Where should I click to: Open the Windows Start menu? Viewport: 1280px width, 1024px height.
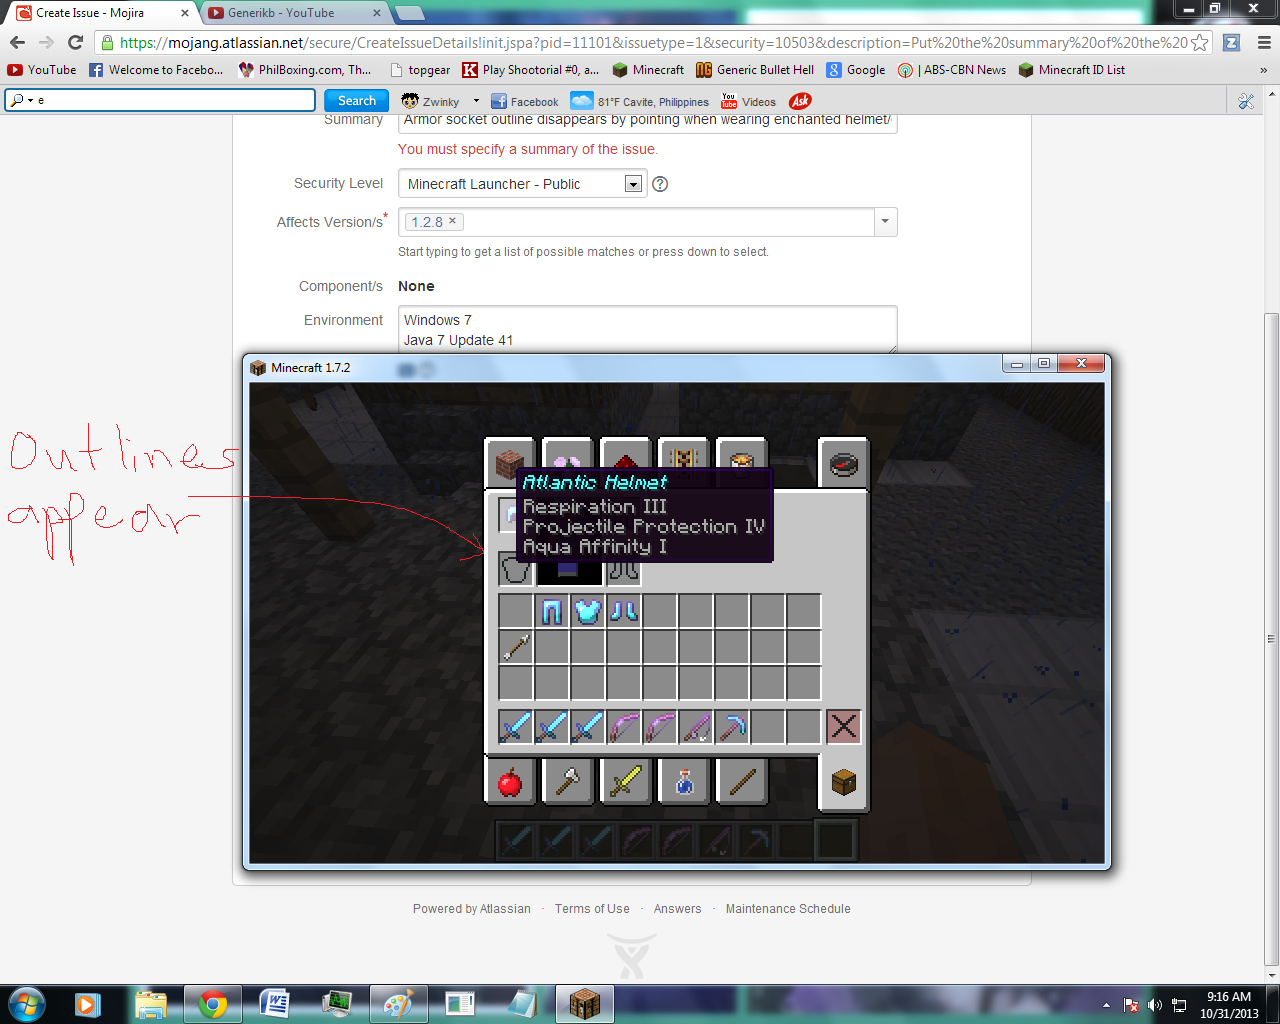click(26, 1003)
